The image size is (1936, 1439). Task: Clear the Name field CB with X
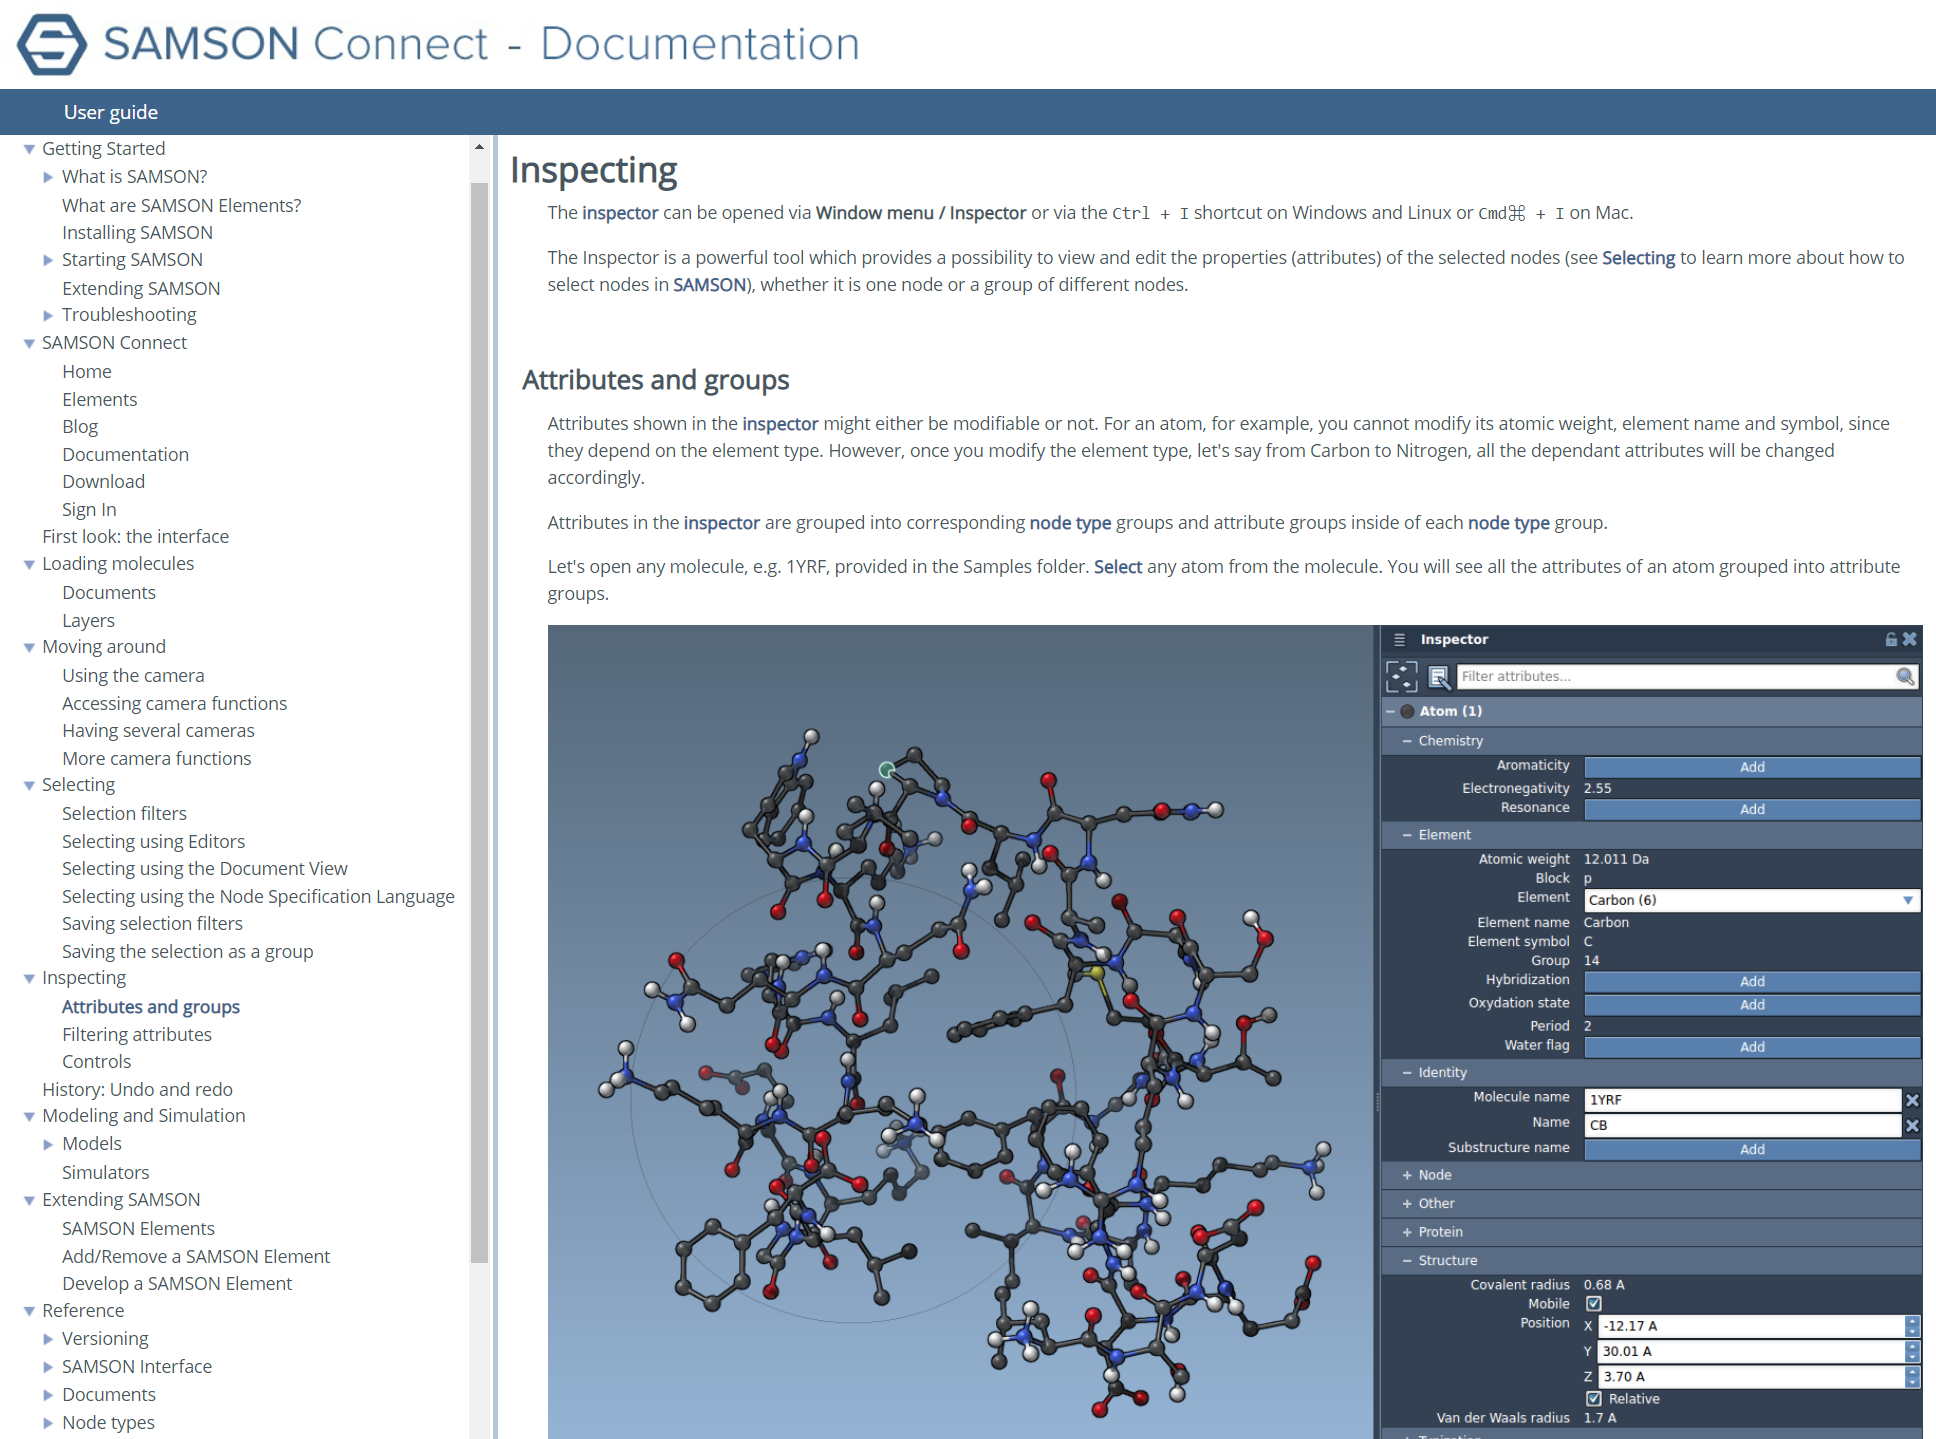tap(1912, 1126)
